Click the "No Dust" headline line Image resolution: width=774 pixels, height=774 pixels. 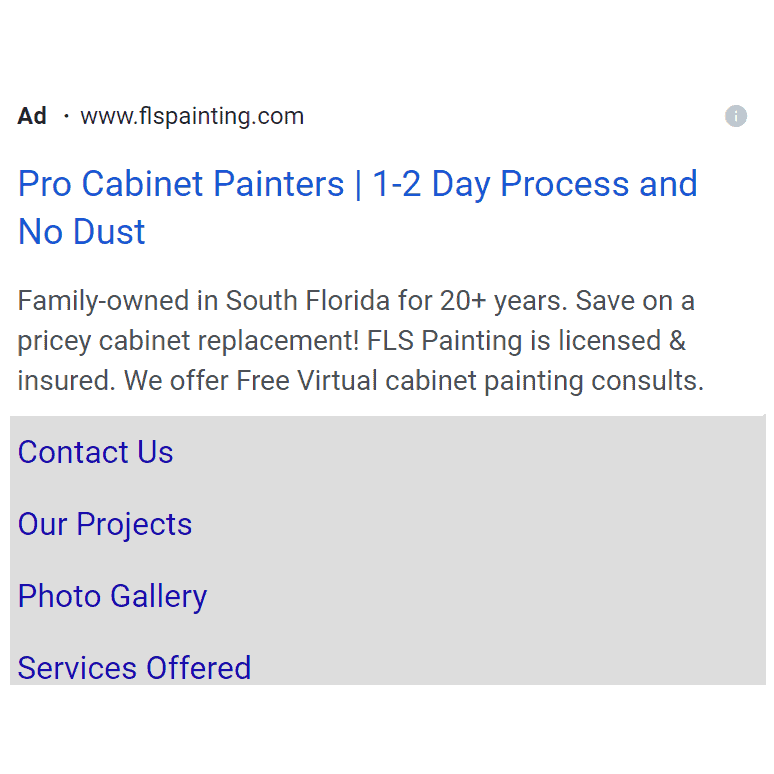pos(82,232)
